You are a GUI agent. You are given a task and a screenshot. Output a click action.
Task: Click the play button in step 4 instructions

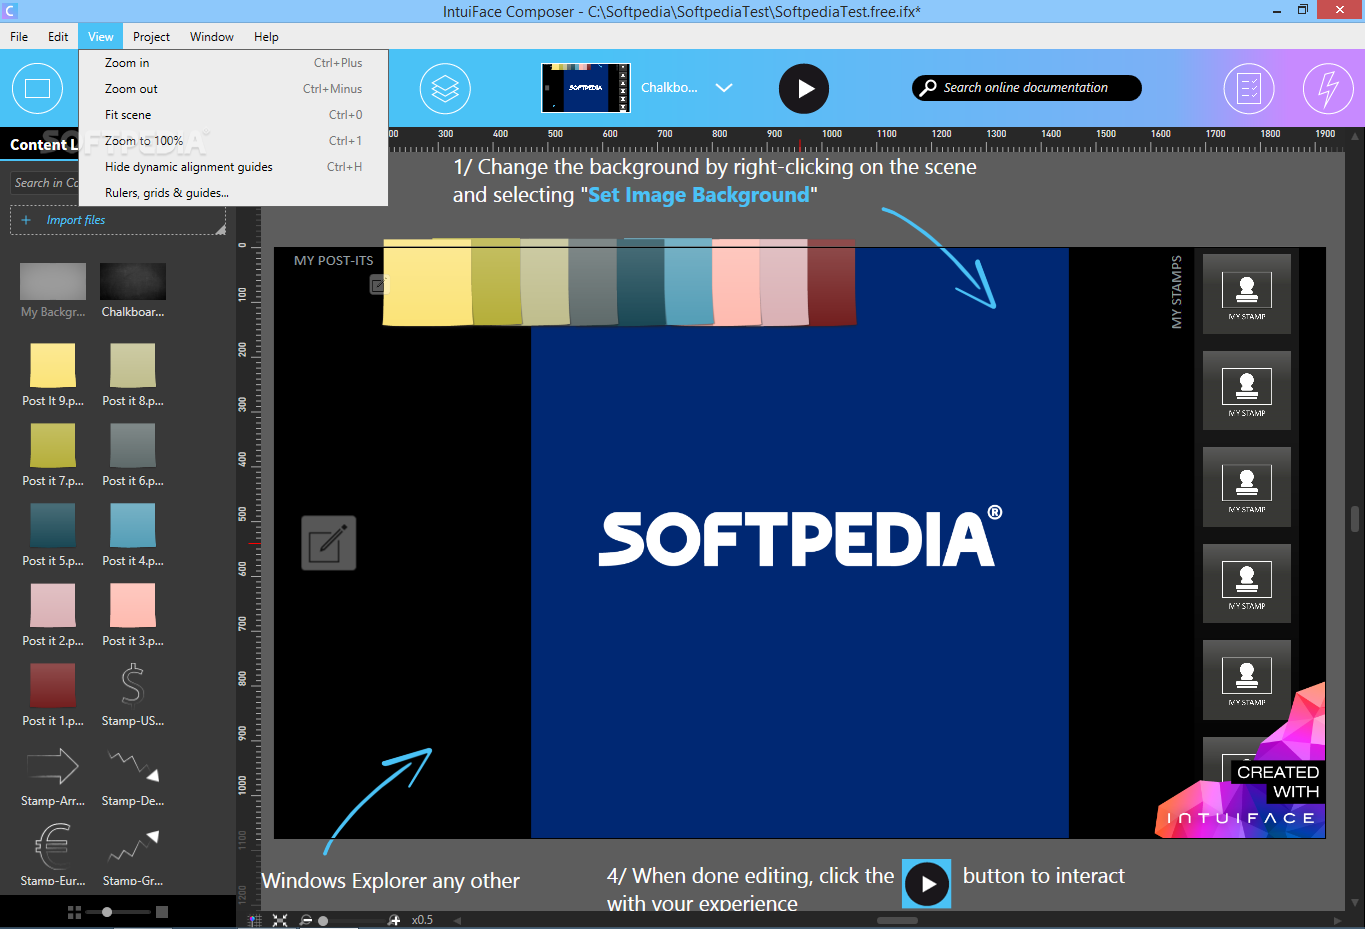(x=927, y=884)
